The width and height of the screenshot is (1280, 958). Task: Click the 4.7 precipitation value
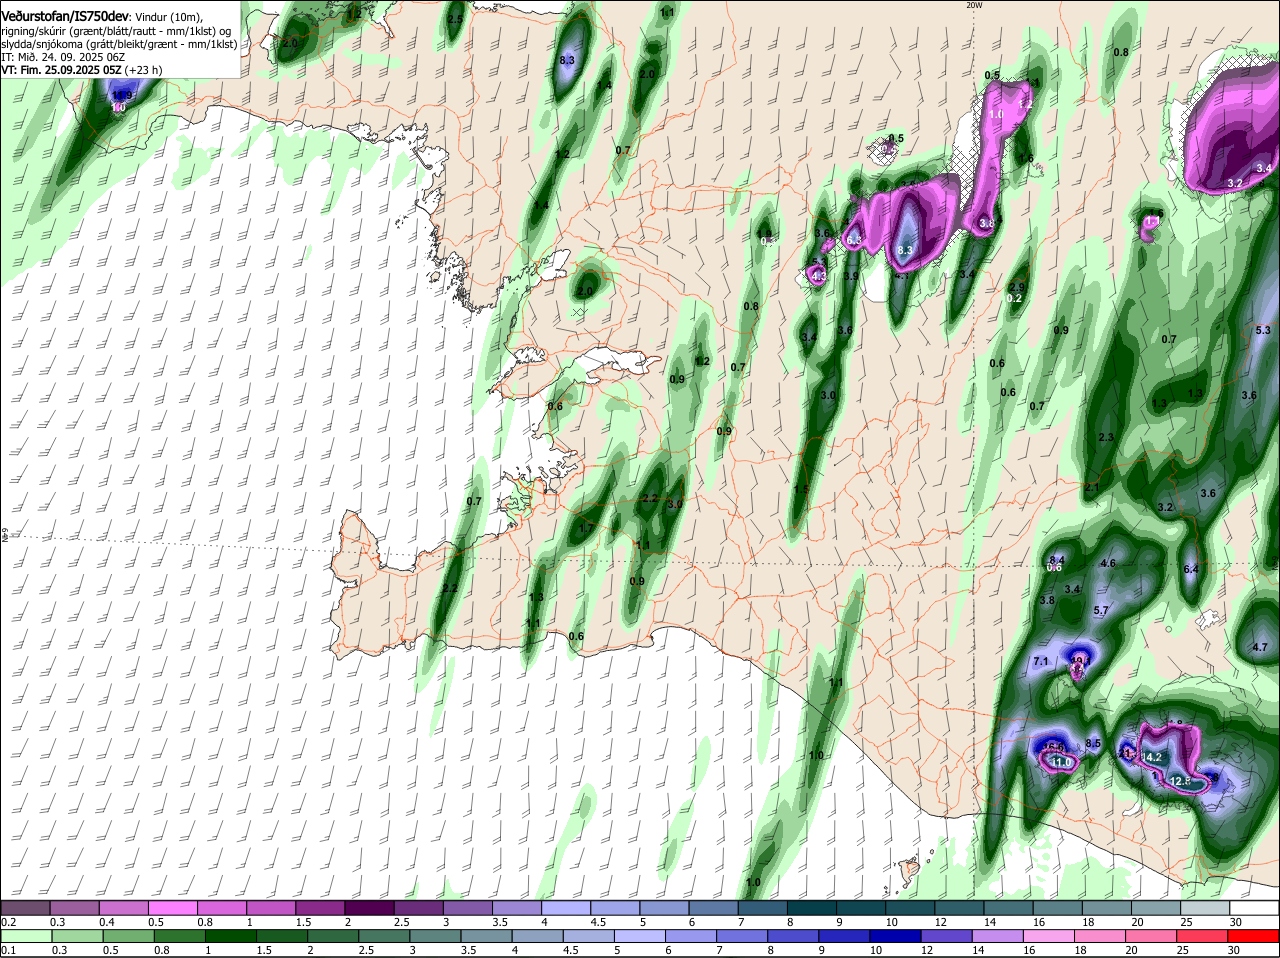click(1260, 647)
